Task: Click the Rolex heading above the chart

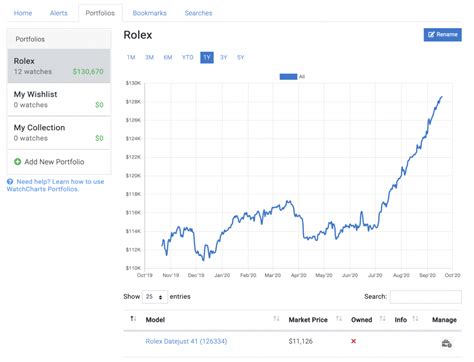Action: 138,35
